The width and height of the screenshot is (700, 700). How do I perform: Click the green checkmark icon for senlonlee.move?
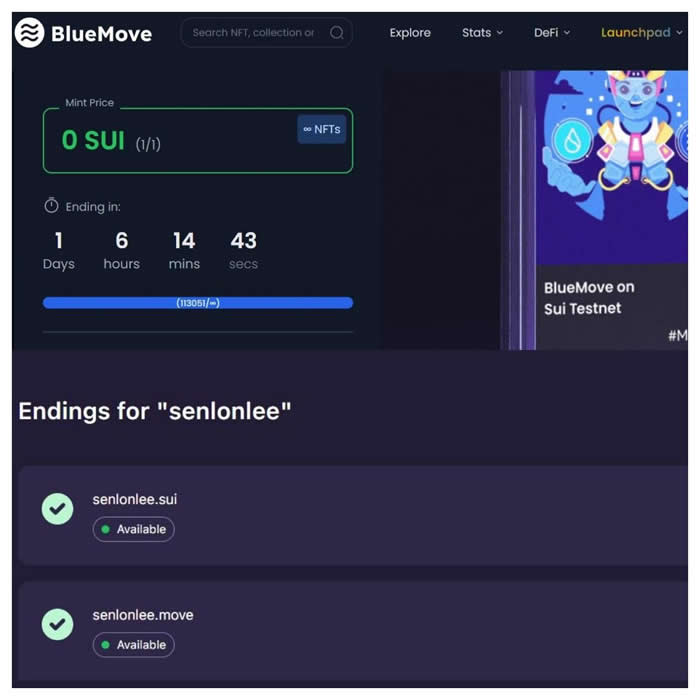(x=58, y=625)
